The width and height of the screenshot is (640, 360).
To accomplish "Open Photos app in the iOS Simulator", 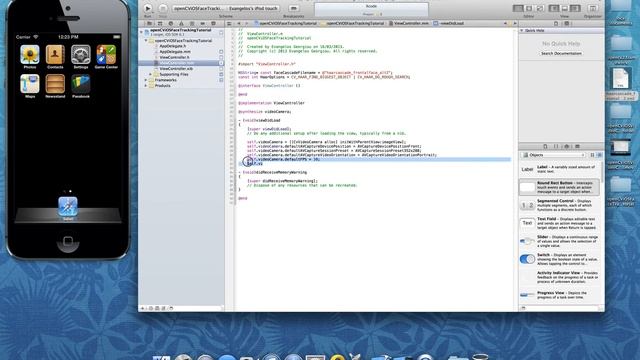I will [30, 55].
